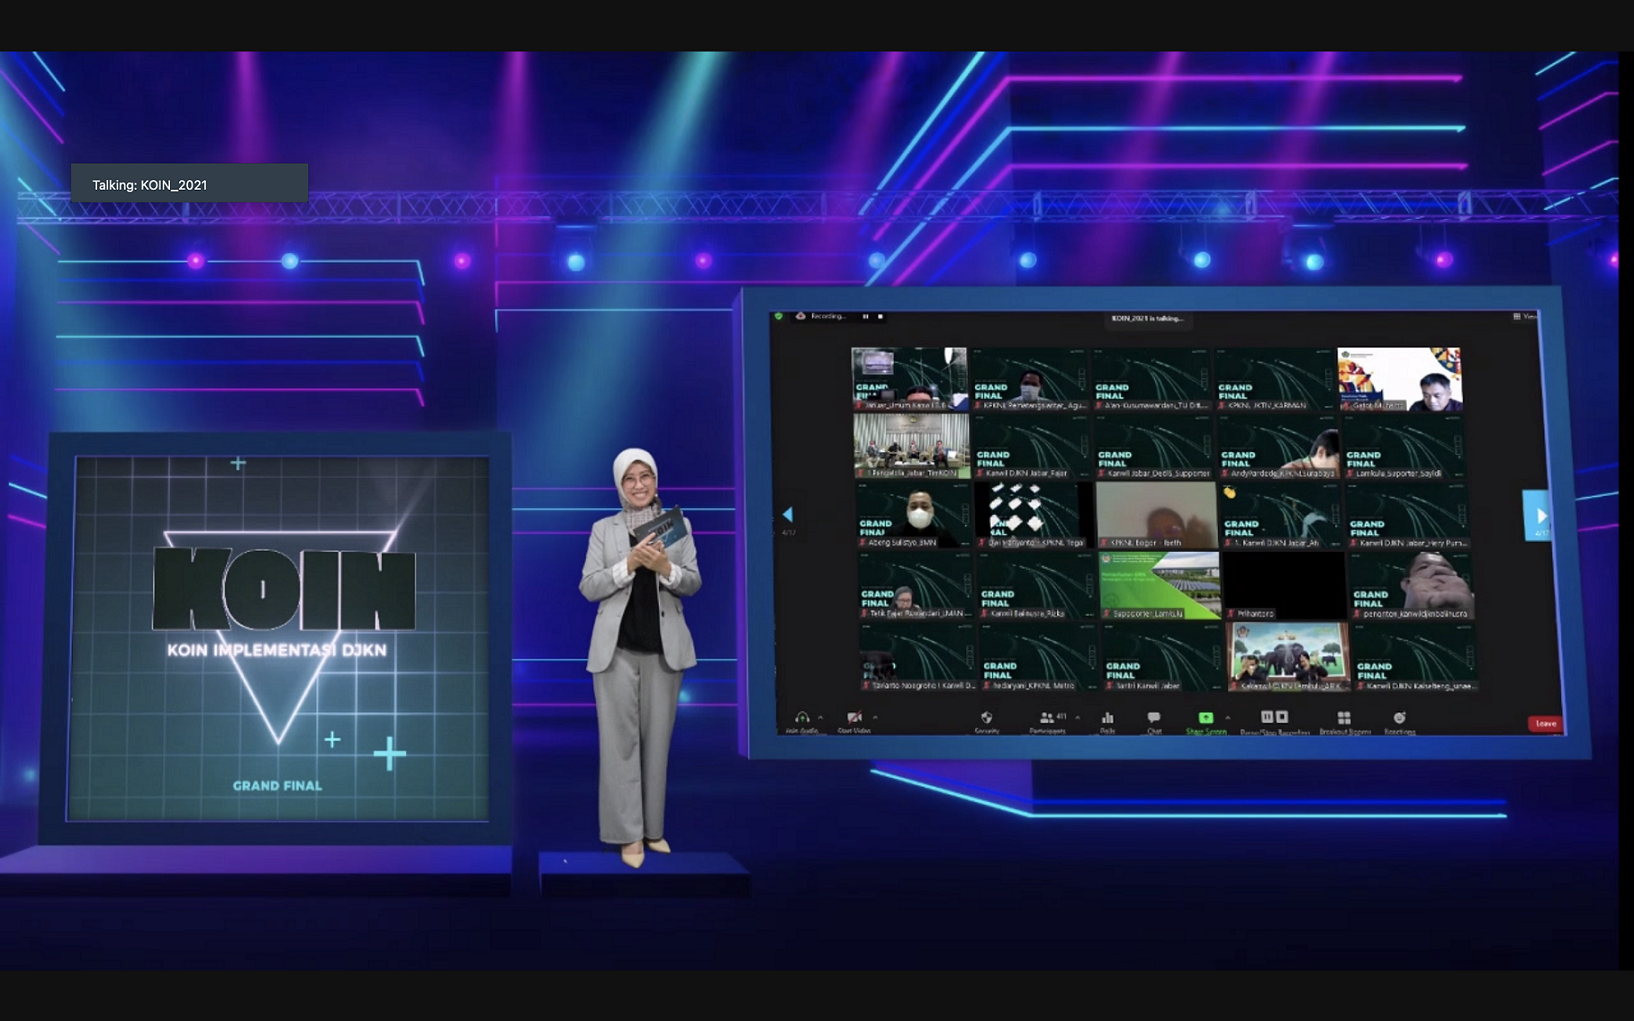Select the Prihantoro black video tile

[x=1284, y=585]
